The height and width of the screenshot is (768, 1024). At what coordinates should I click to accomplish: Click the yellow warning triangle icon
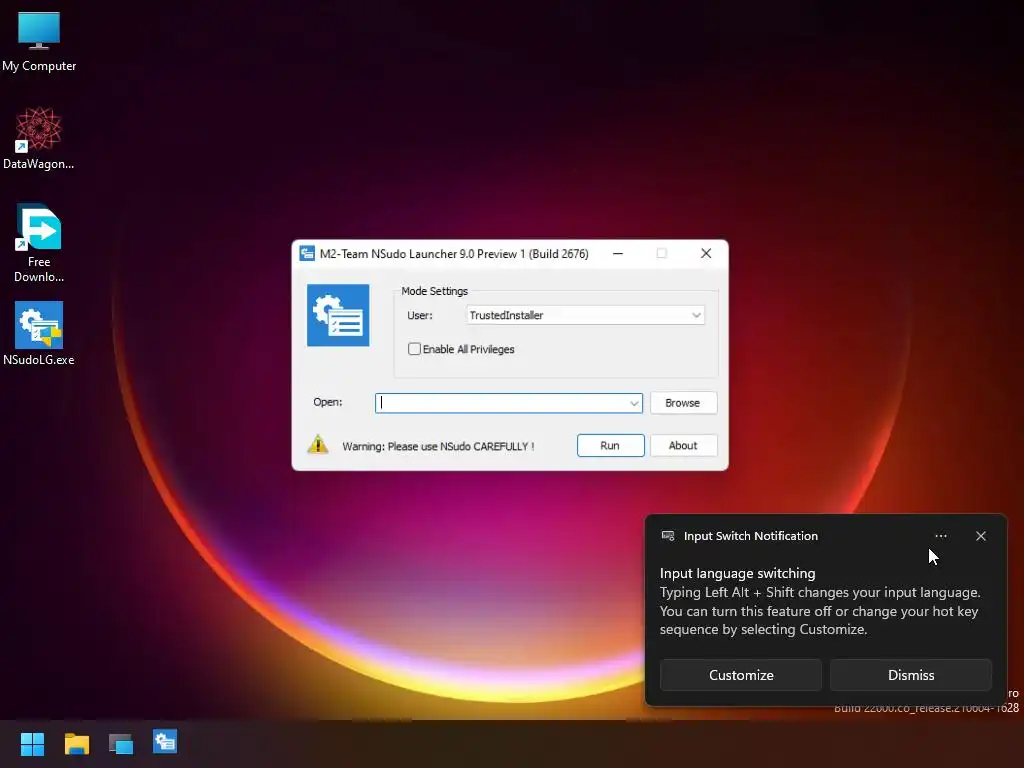tap(318, 445)
